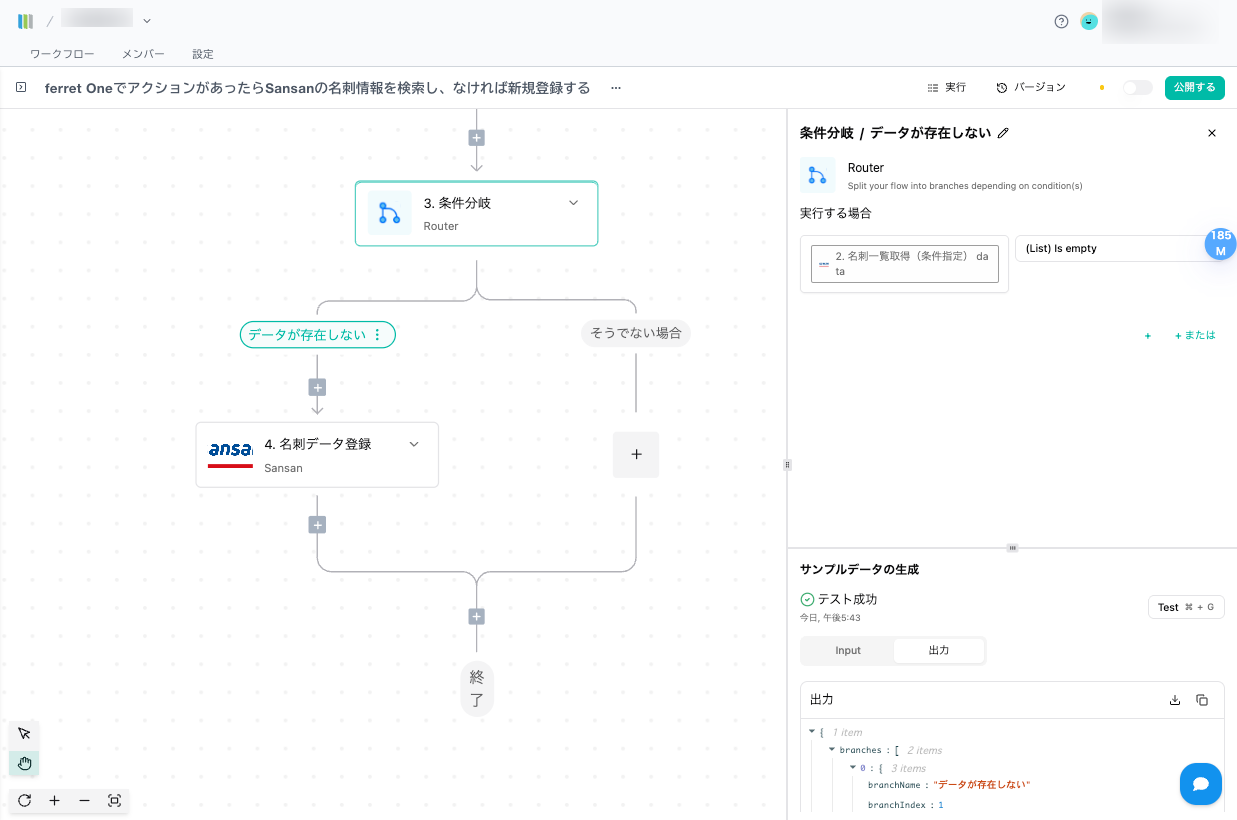The width and height of the screenshot is (1237, 820).
Task: Toggle the workflow enable switch
Action: pos(1137,88)
